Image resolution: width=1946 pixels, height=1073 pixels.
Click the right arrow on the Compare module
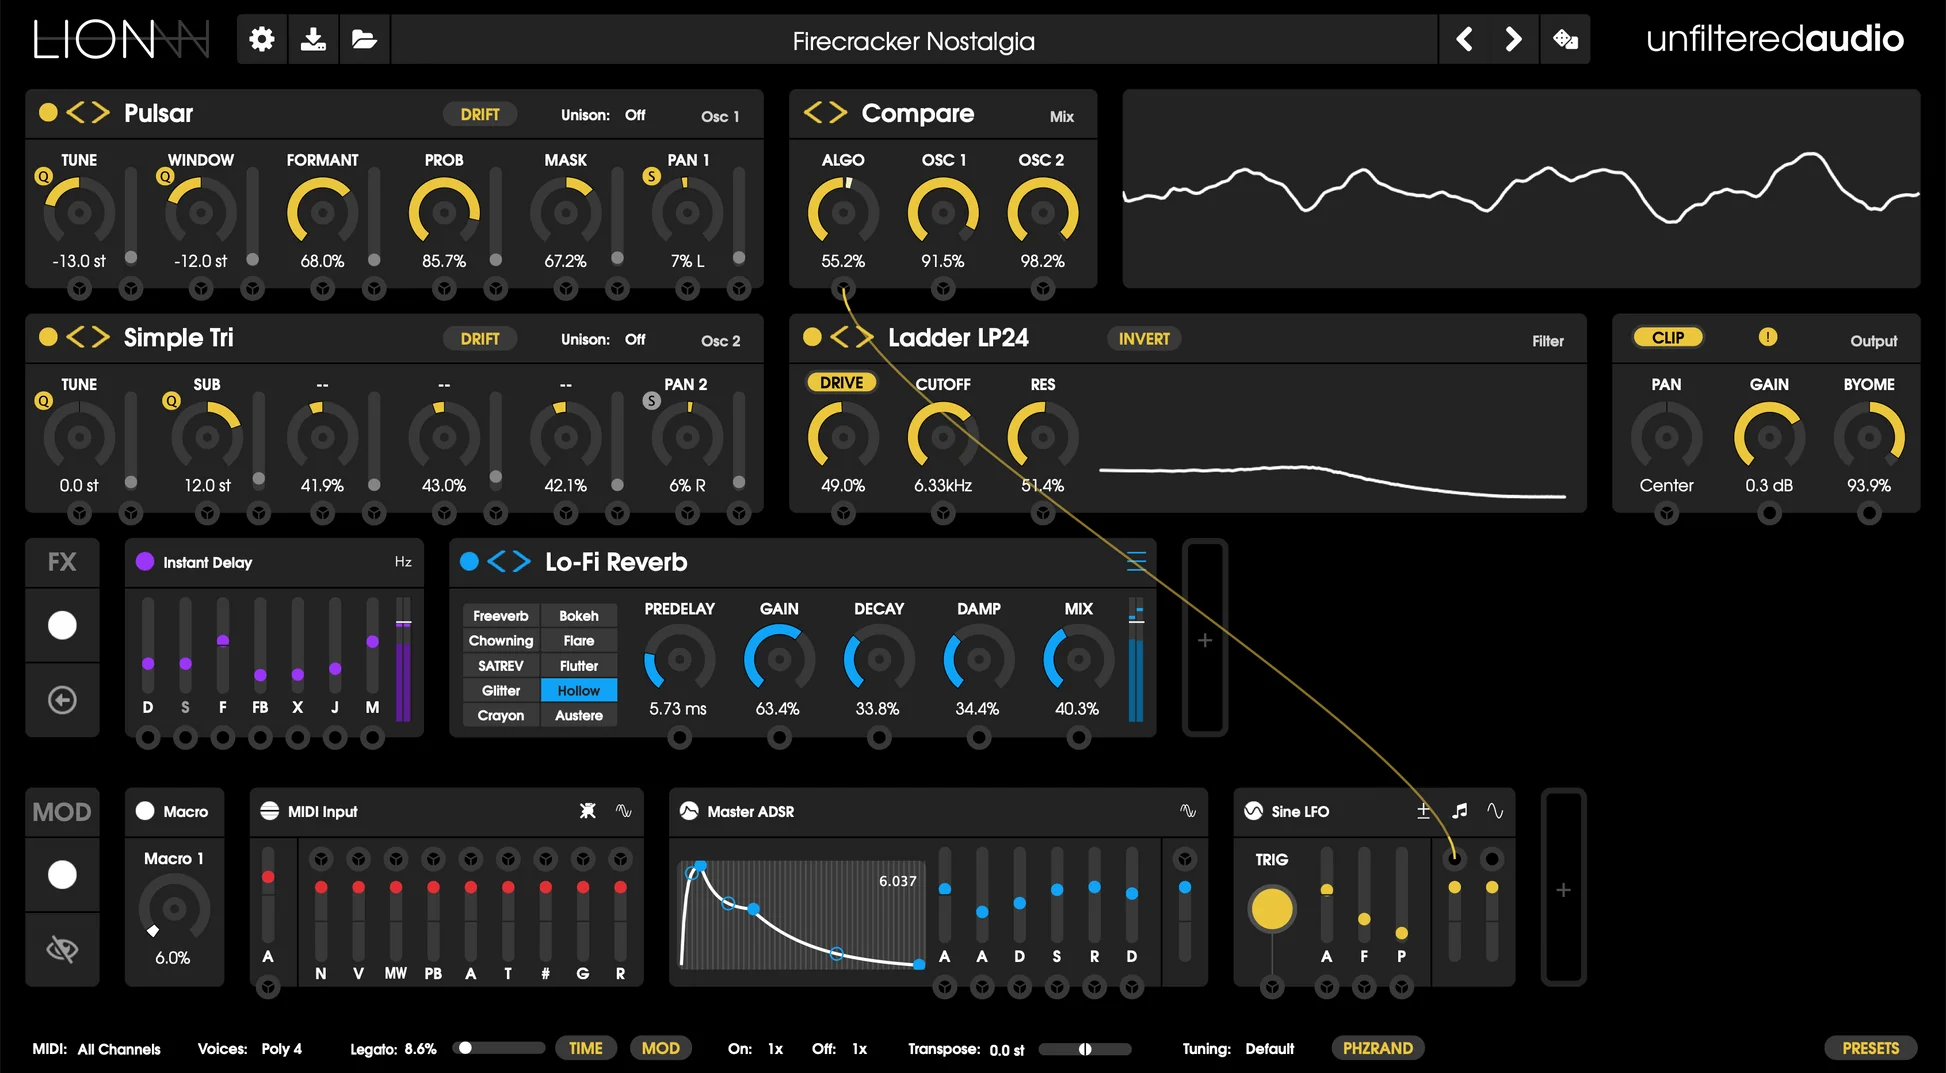click(836, 113)
